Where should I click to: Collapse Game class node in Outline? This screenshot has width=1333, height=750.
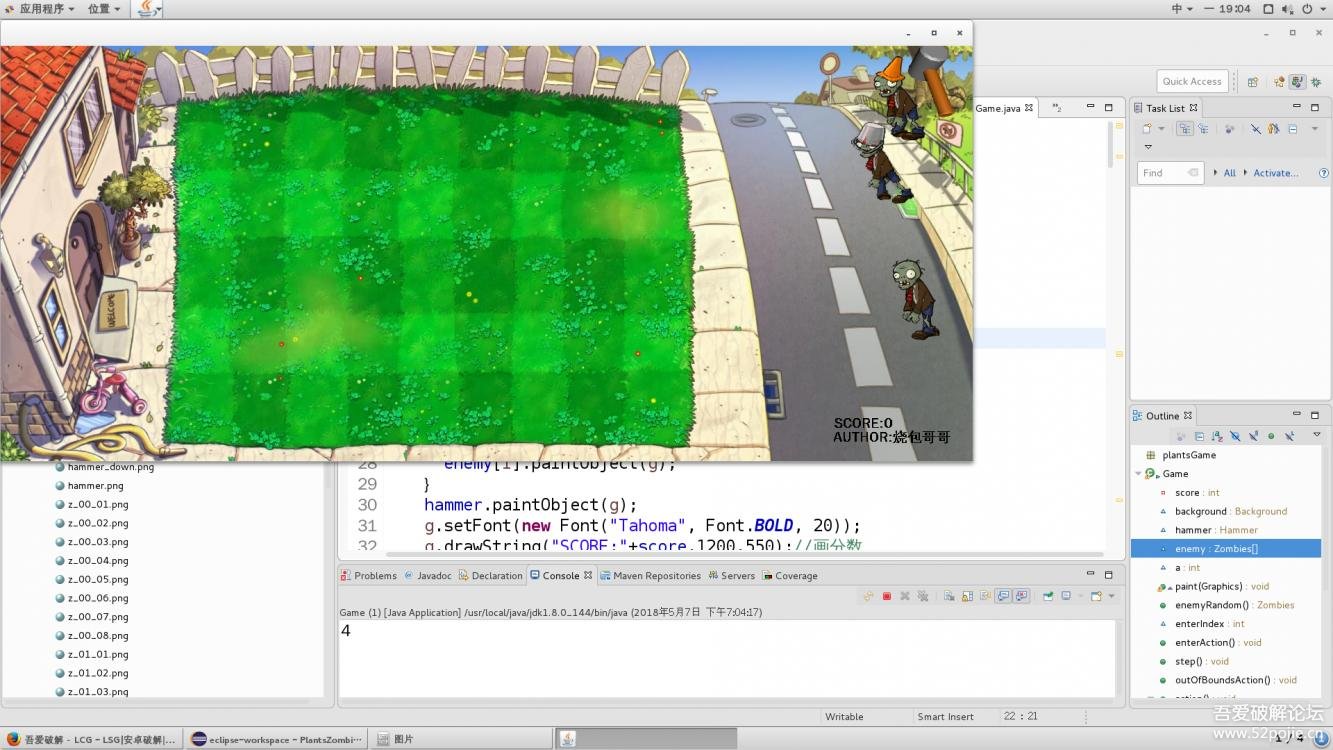coord(1138,474)
